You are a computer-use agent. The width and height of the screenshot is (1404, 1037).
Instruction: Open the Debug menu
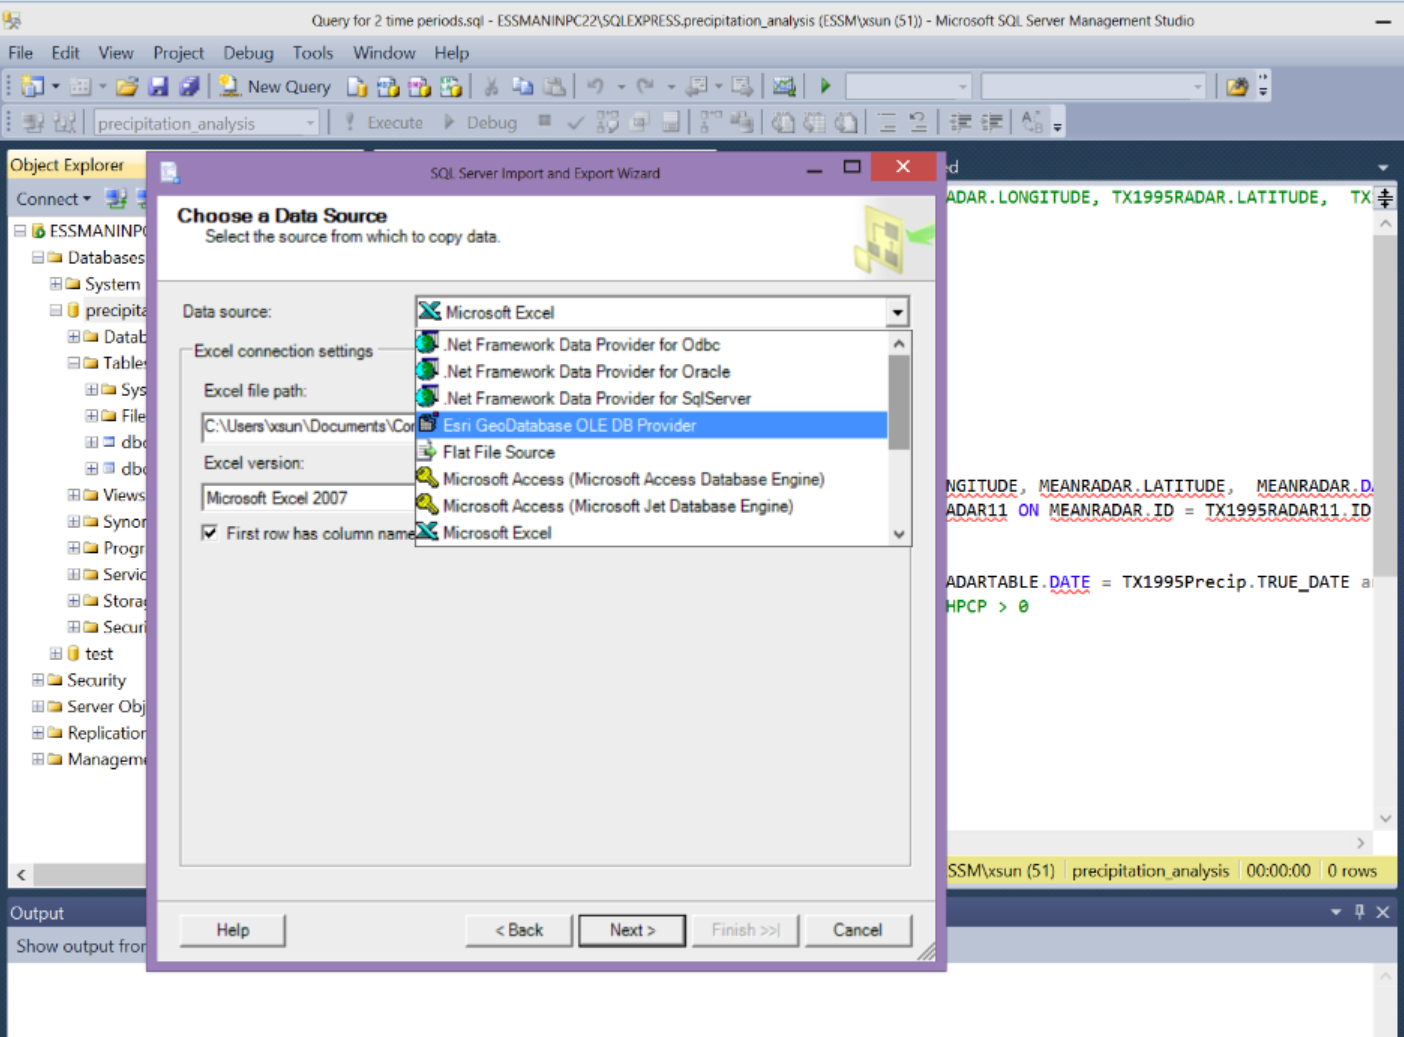248,53
